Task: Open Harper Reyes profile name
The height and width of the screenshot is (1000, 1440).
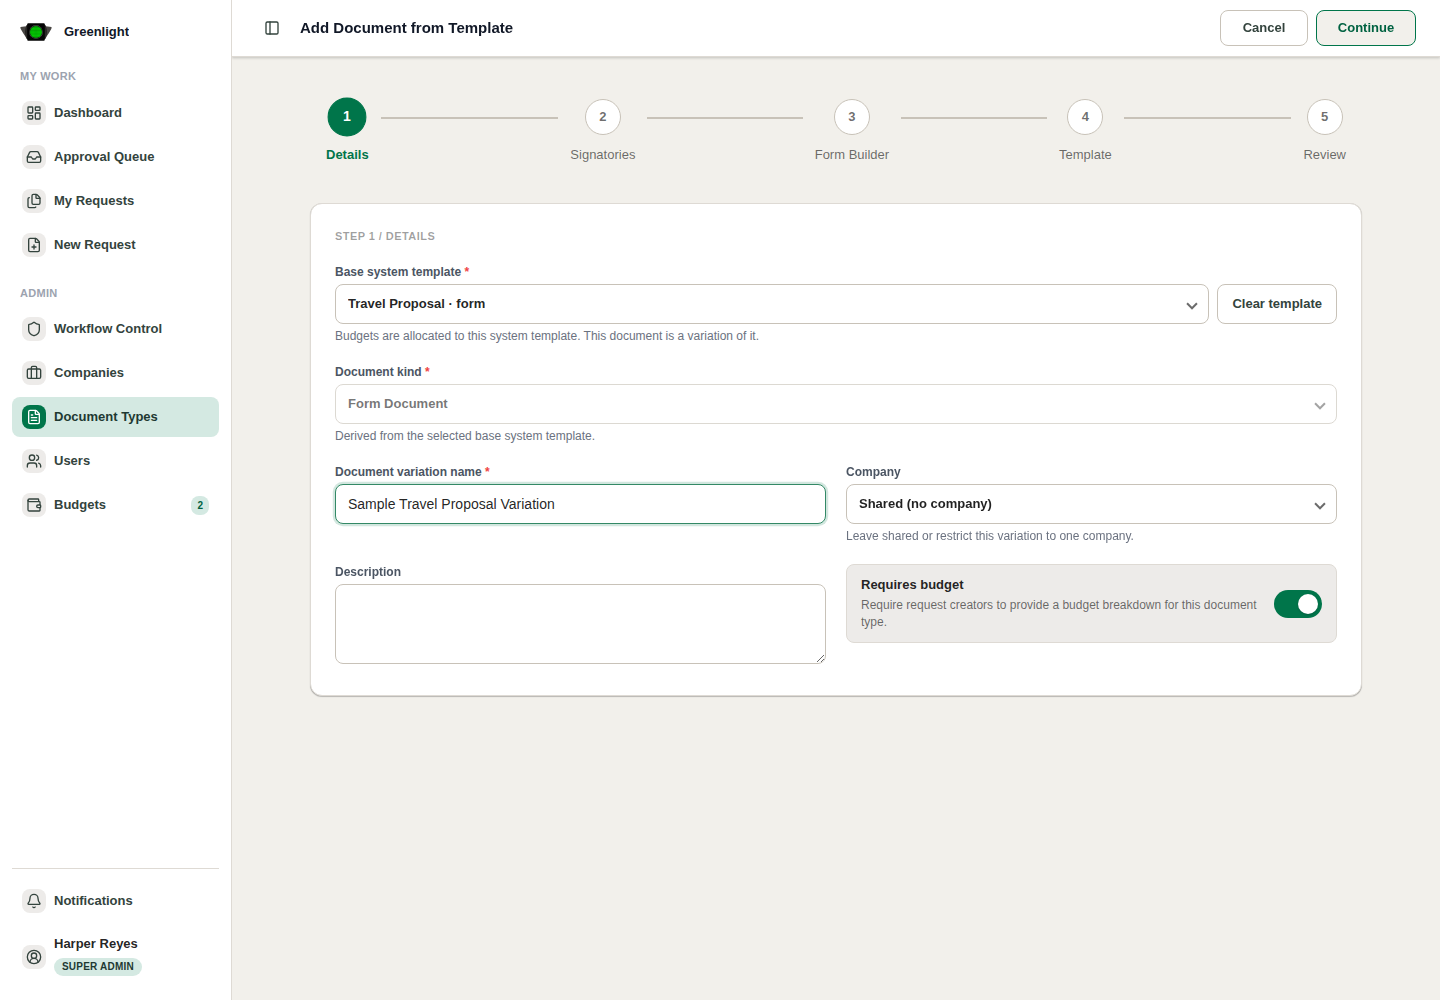Action: pyautogui.click(x=96, y=944)
